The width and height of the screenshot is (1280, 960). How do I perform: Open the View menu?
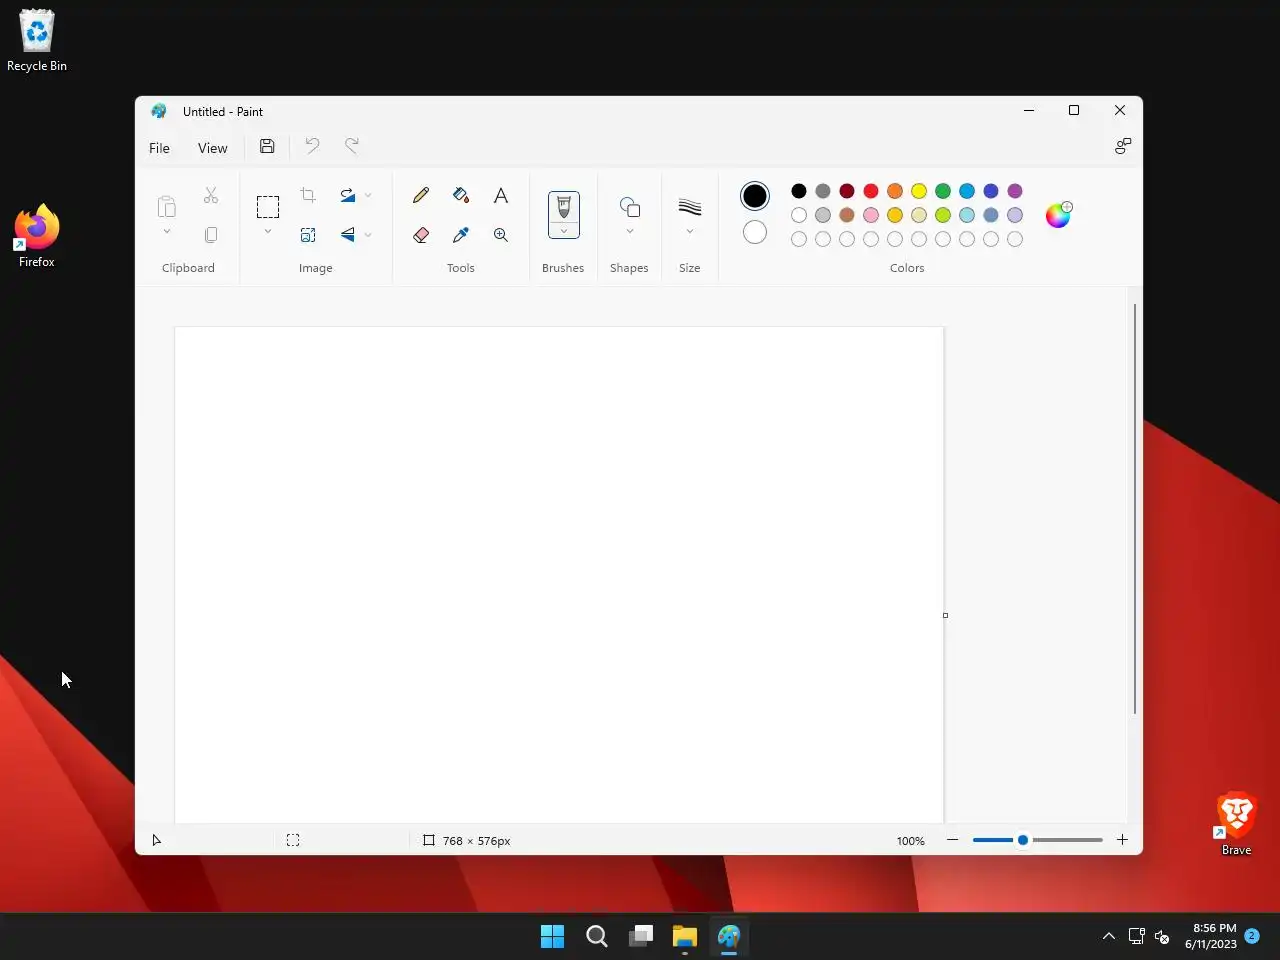212,148
